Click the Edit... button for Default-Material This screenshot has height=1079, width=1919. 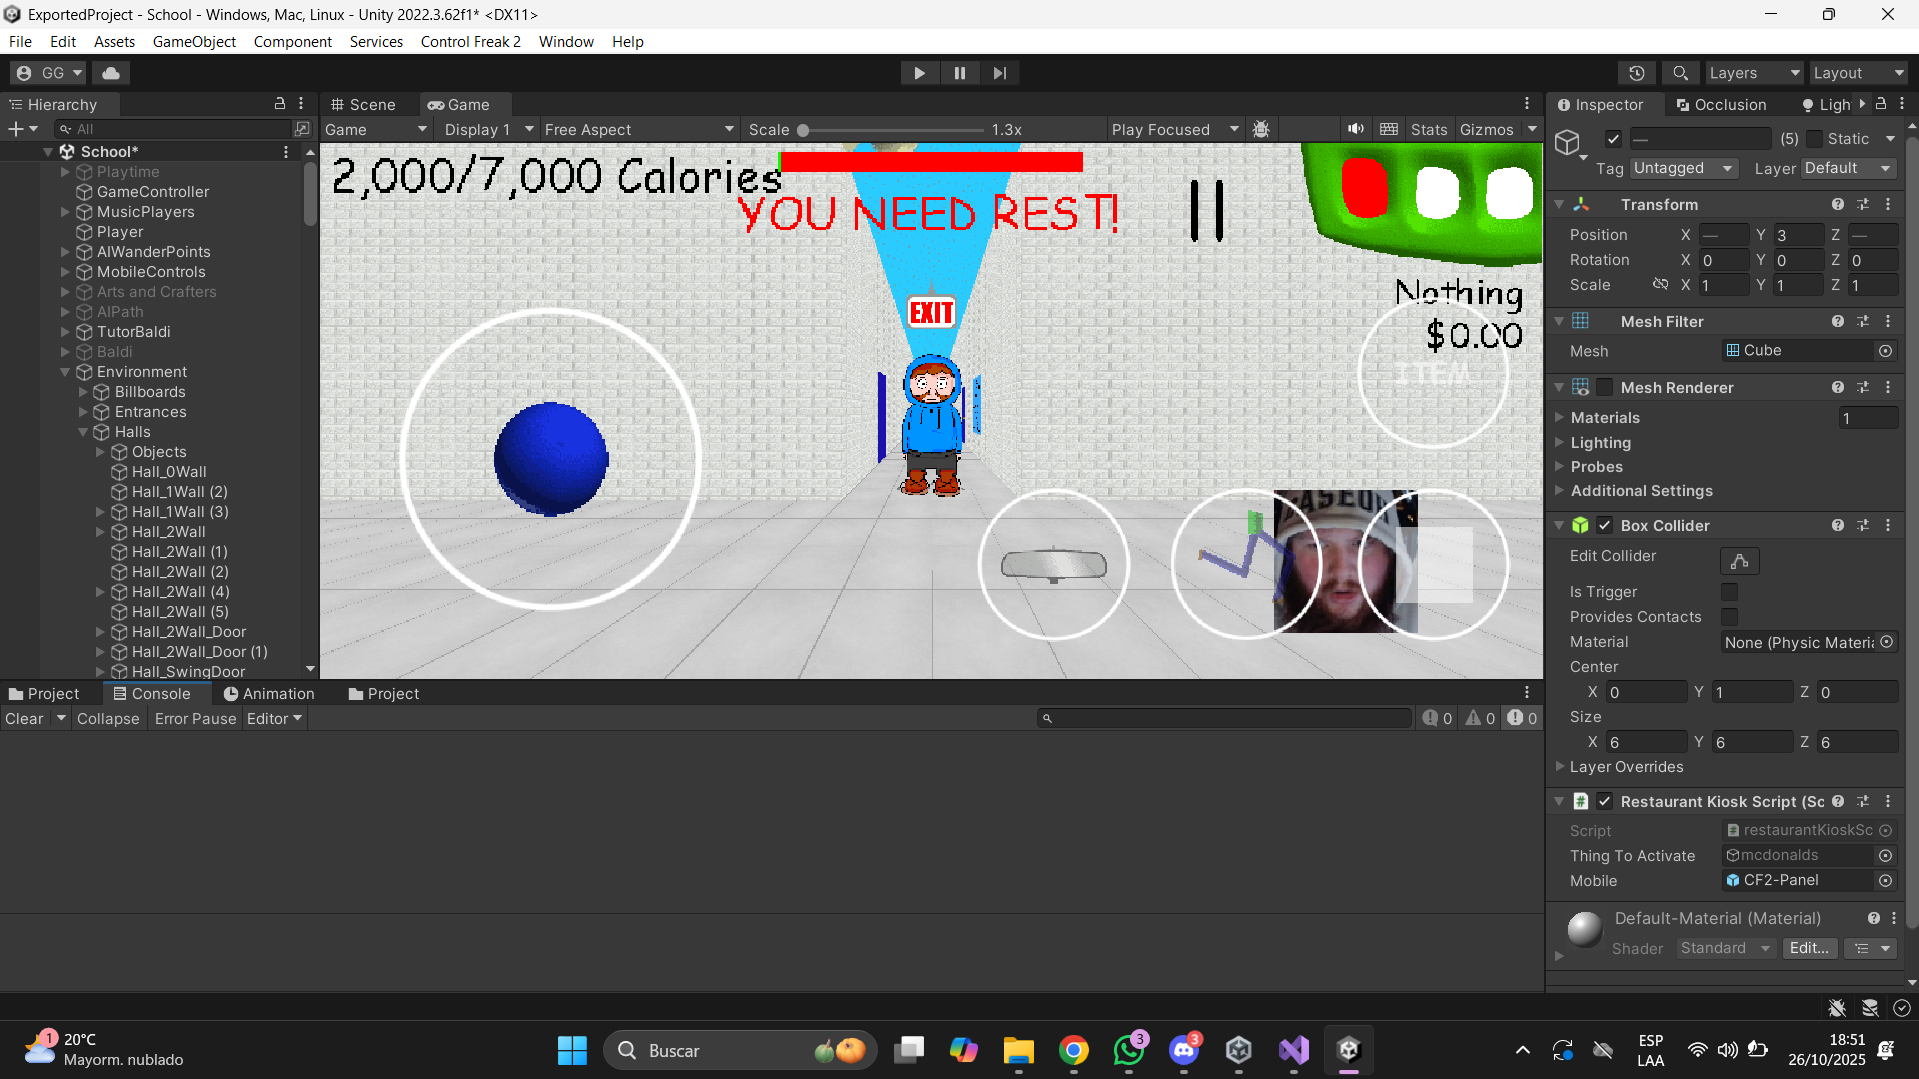pyautogui.click(x=1809, y=948)
